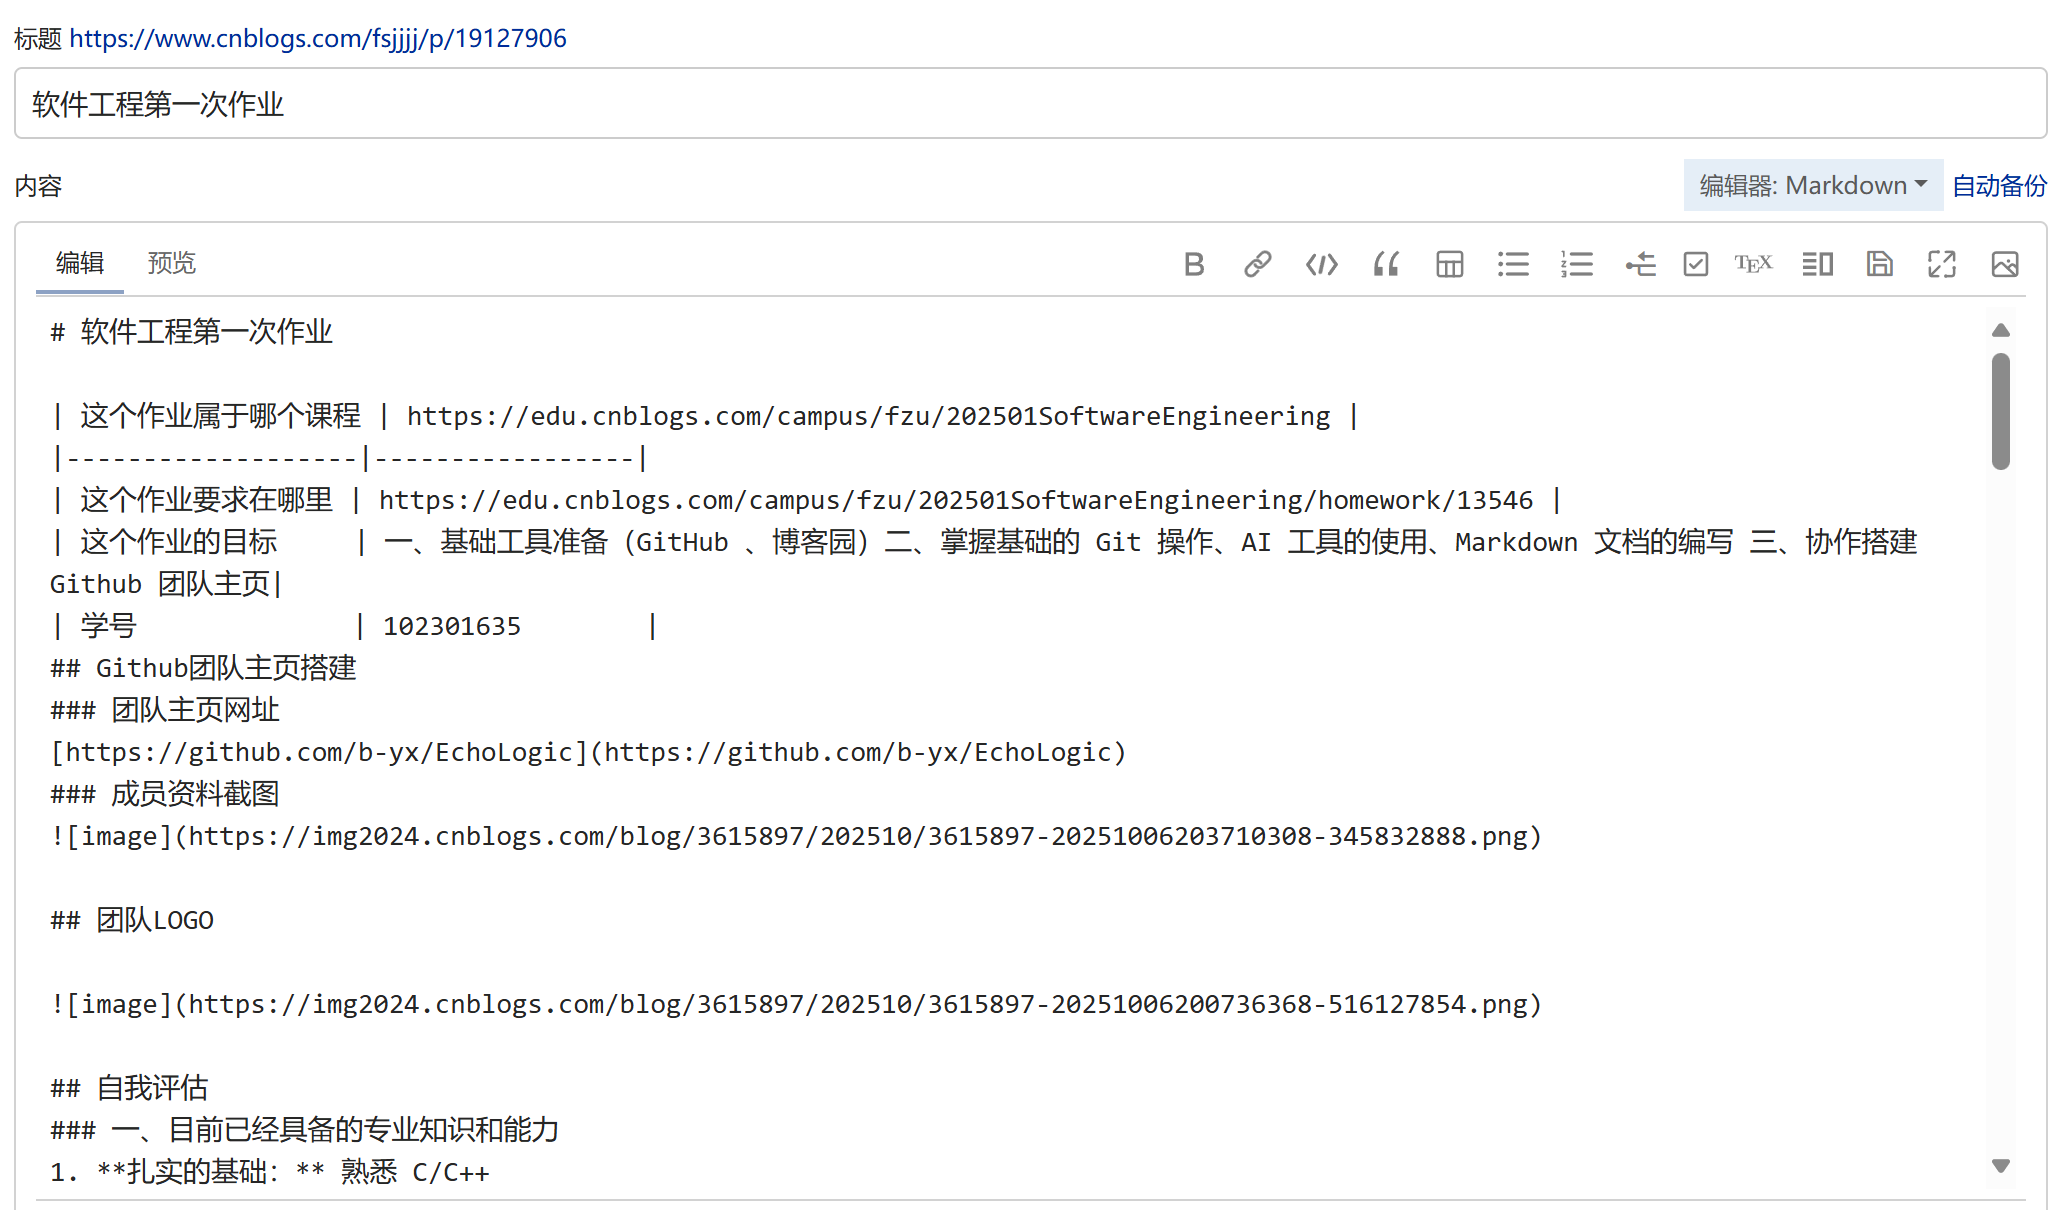The height and width of the screenshot is (1210, 2062).
Task: Insert a hyperlink with the link icon
Action: coord(1257,264)
